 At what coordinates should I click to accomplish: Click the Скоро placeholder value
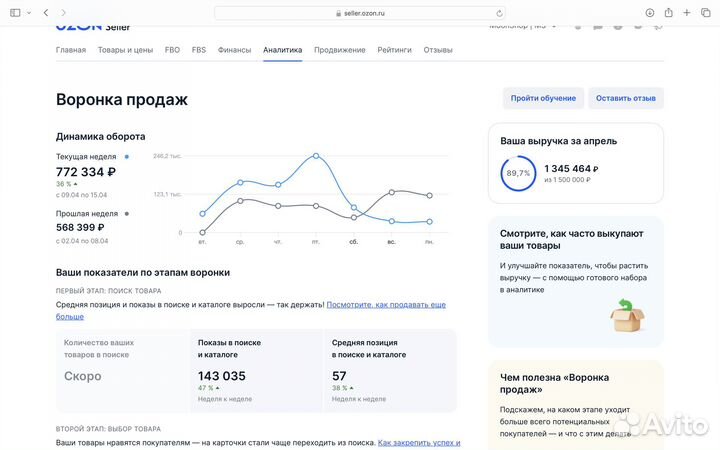click(x=83, y=376)
